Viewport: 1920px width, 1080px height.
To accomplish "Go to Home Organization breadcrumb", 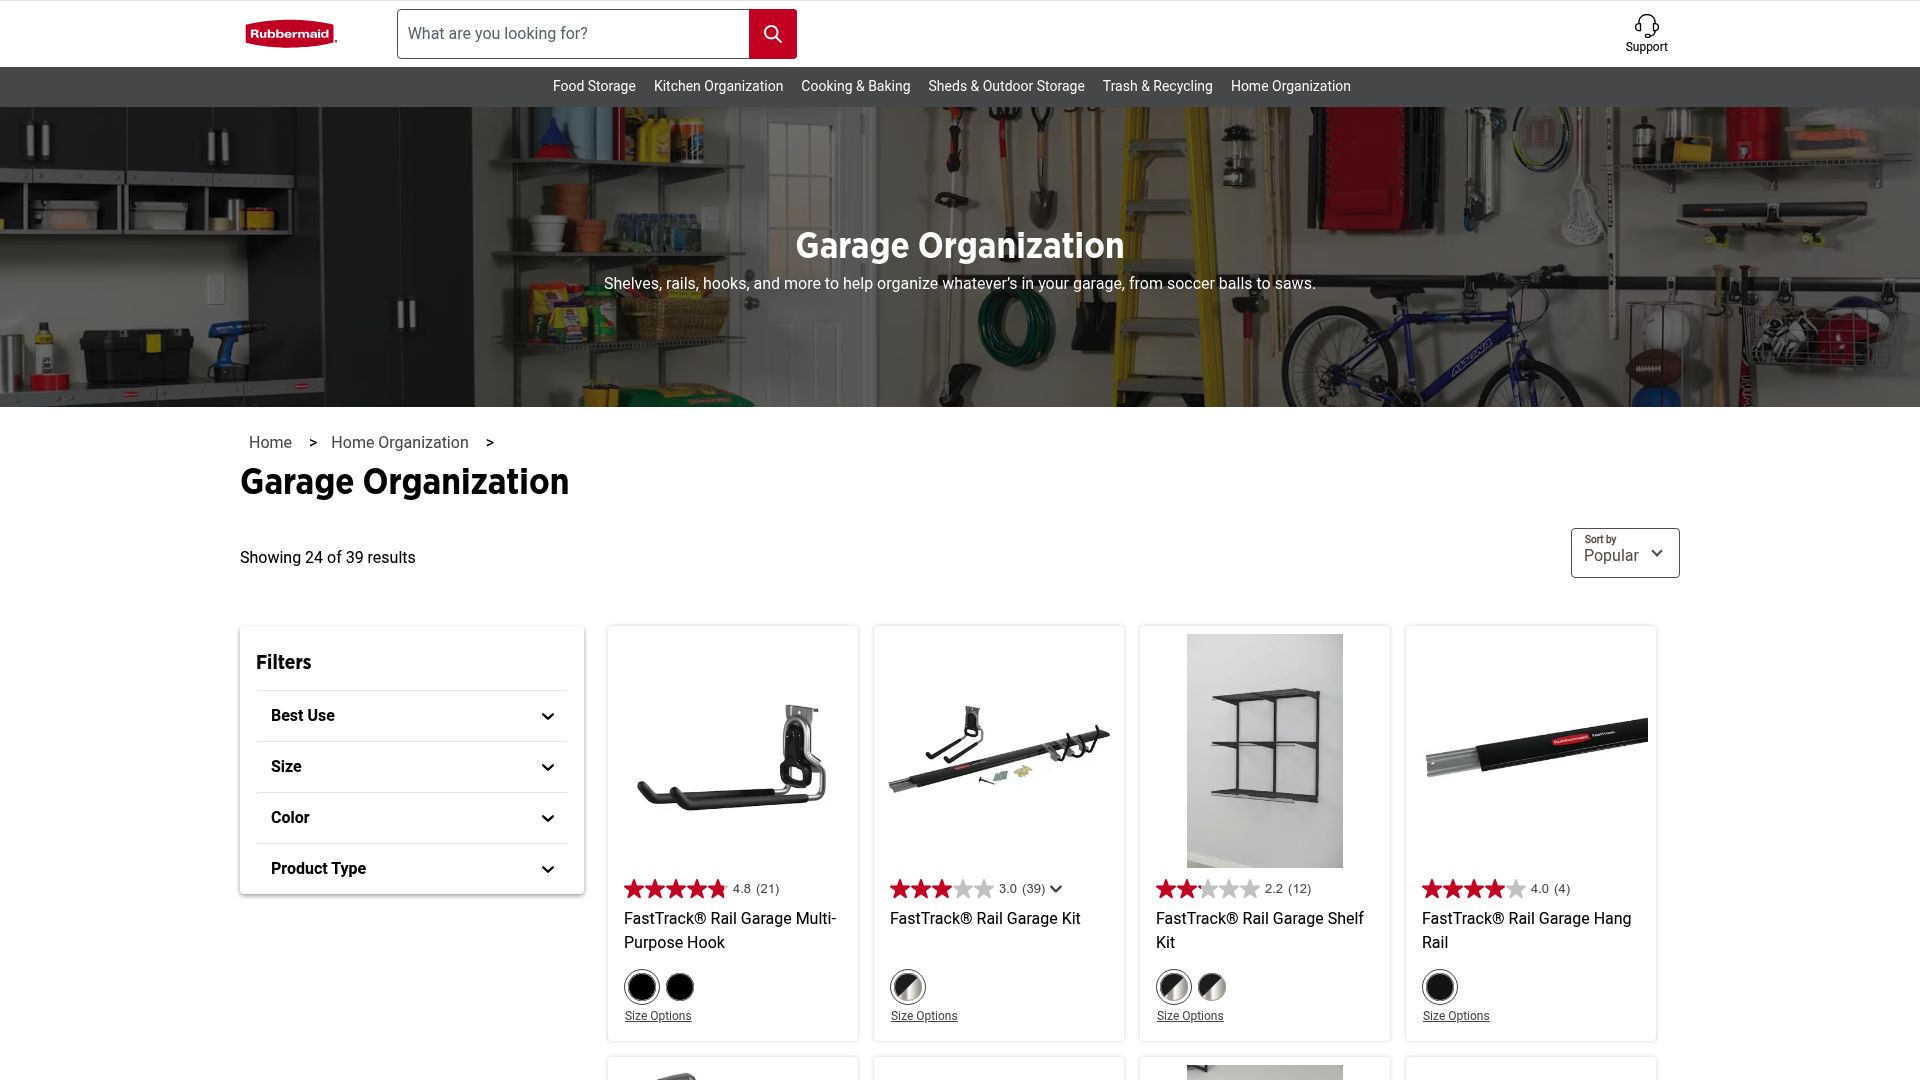I will [x=399, y=443].
